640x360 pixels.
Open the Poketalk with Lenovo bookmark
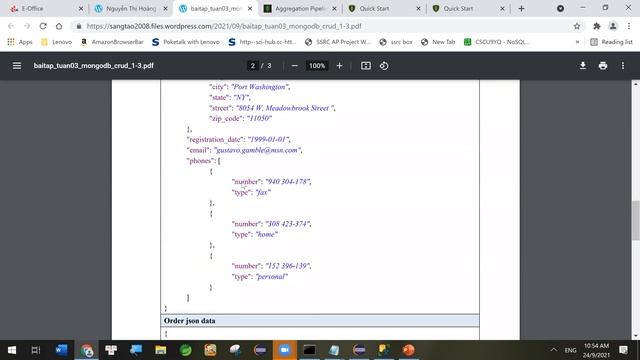click(185, 42)
